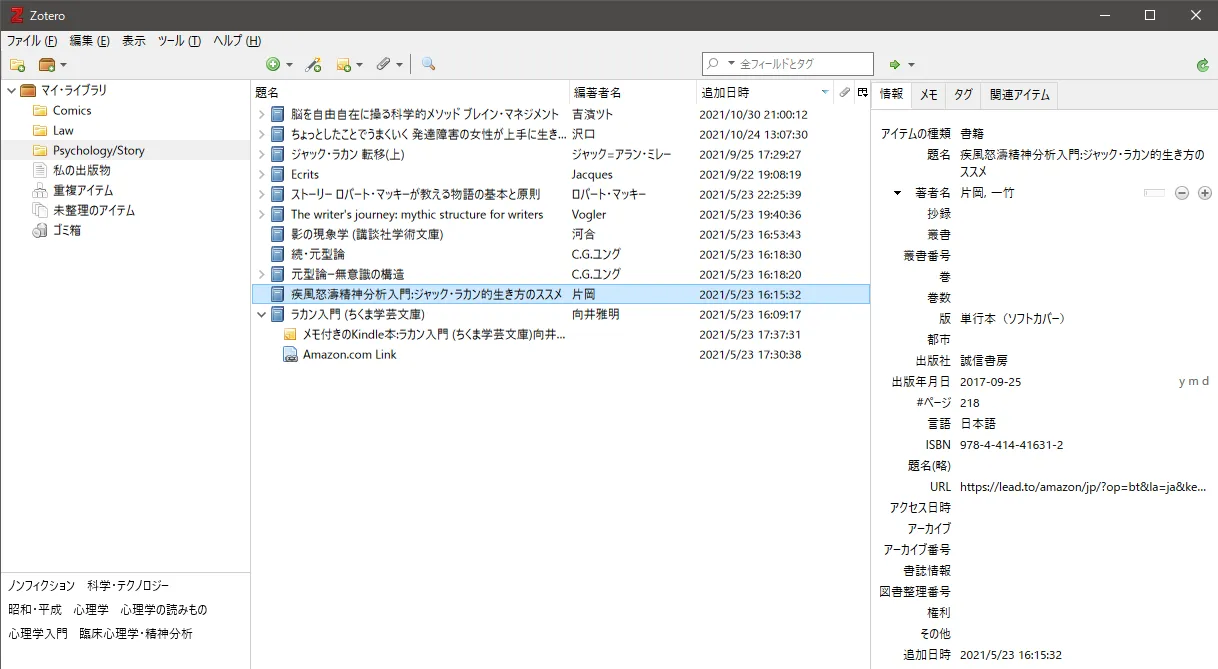Select the メモ付きのKindle本 note child item

point(560,334)
